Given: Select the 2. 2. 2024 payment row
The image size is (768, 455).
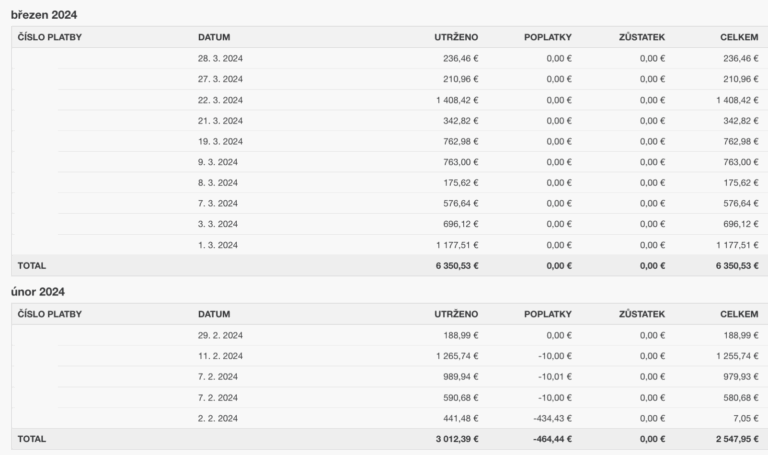Looking at the screenshot, I should (389, 418).
